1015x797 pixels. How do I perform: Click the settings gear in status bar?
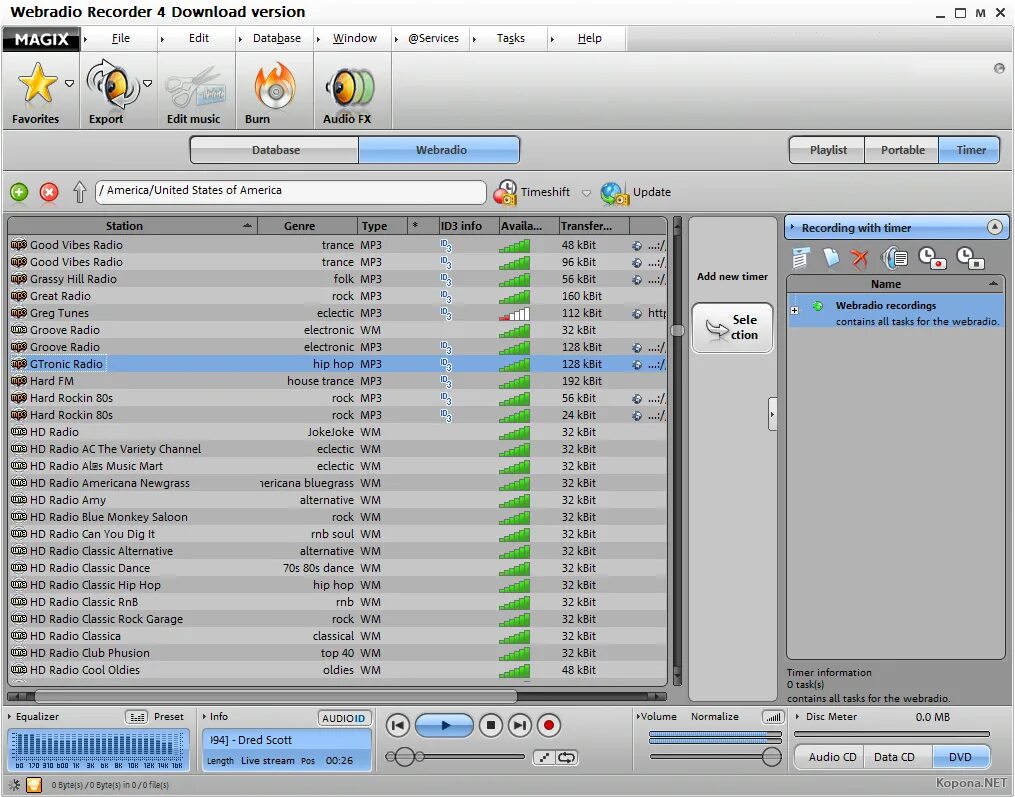pos(14,785)
